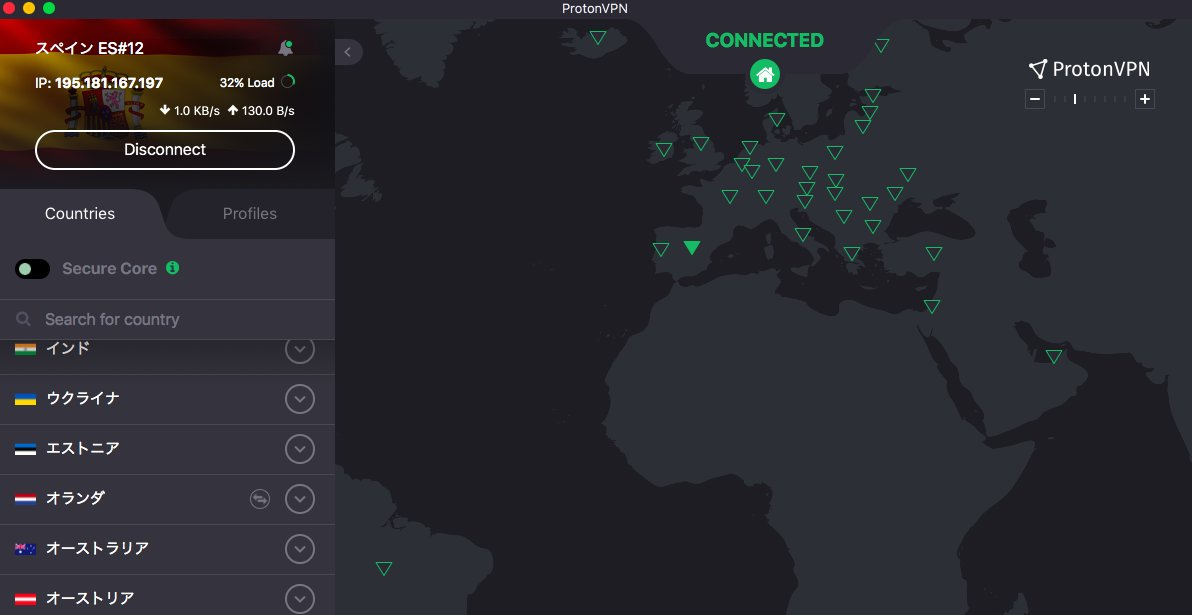The width and height of the screenshot is (1192, 615).
Task: Open notifications with the bell icon
Action: (285, 48)
